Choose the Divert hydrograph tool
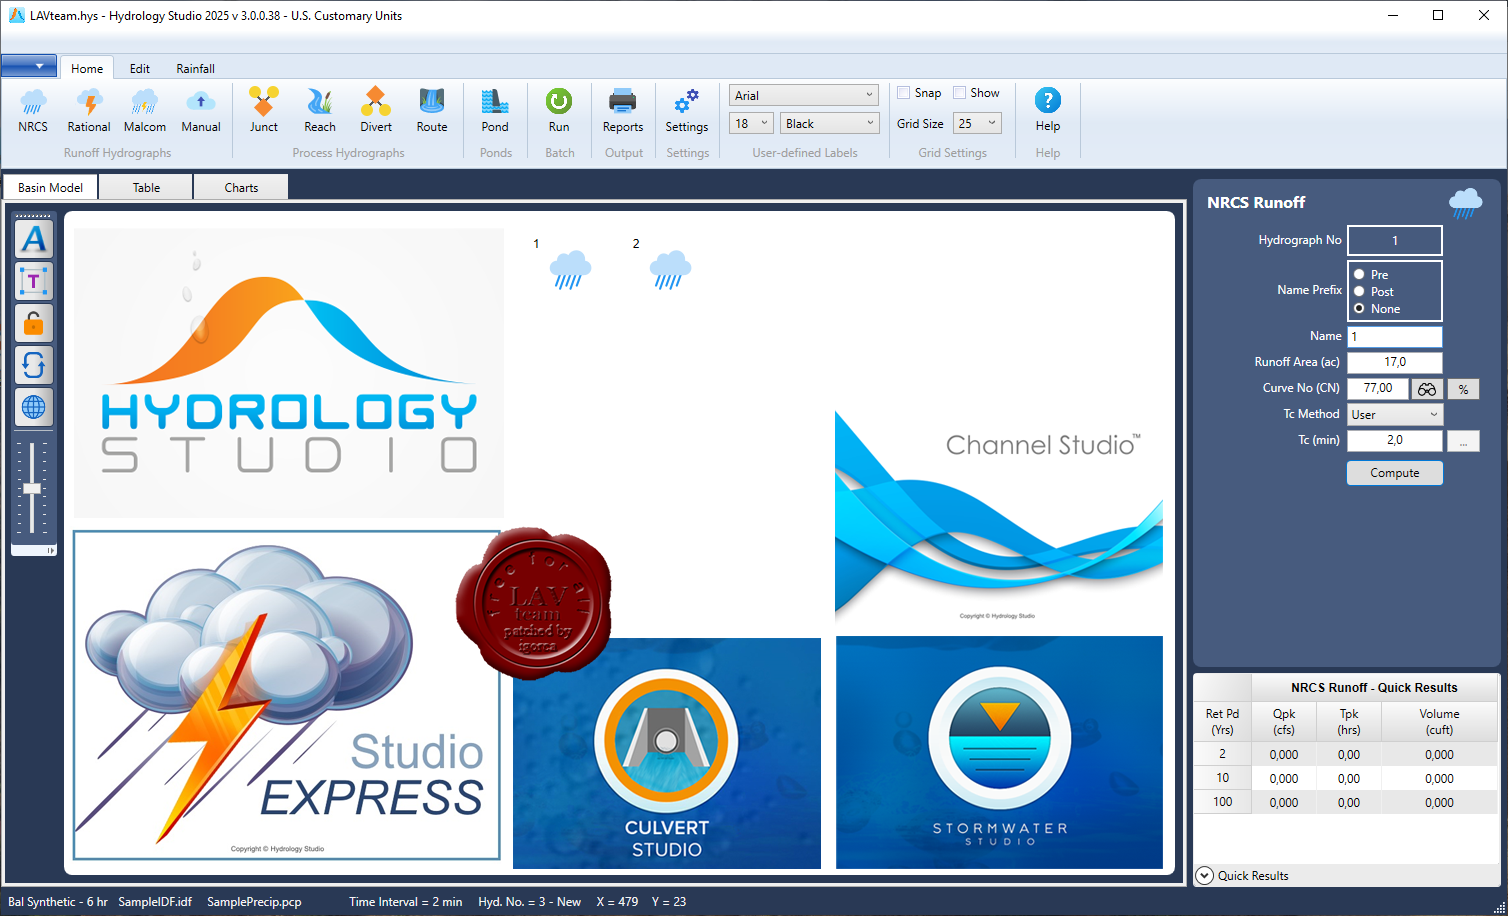This screenshot has width=1508, height=916. click(x=376, y=110)
